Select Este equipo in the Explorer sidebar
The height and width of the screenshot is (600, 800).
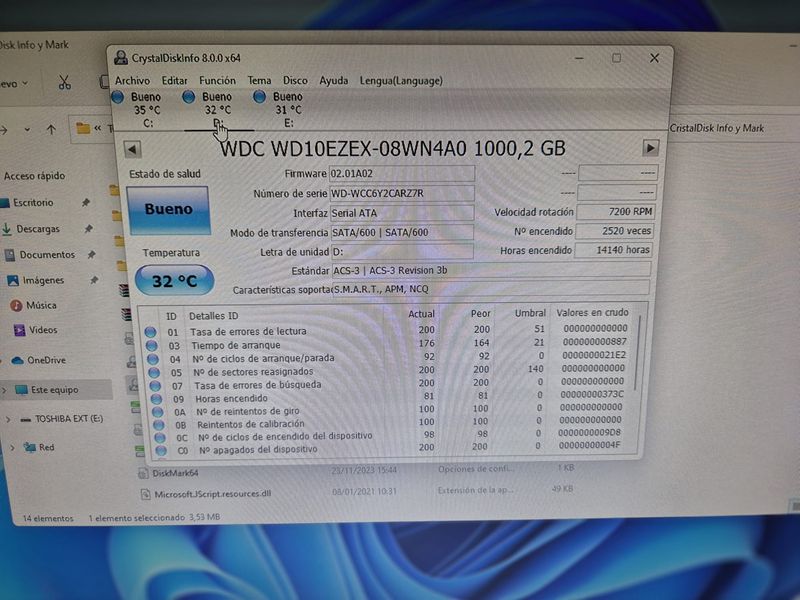(54, 390)
